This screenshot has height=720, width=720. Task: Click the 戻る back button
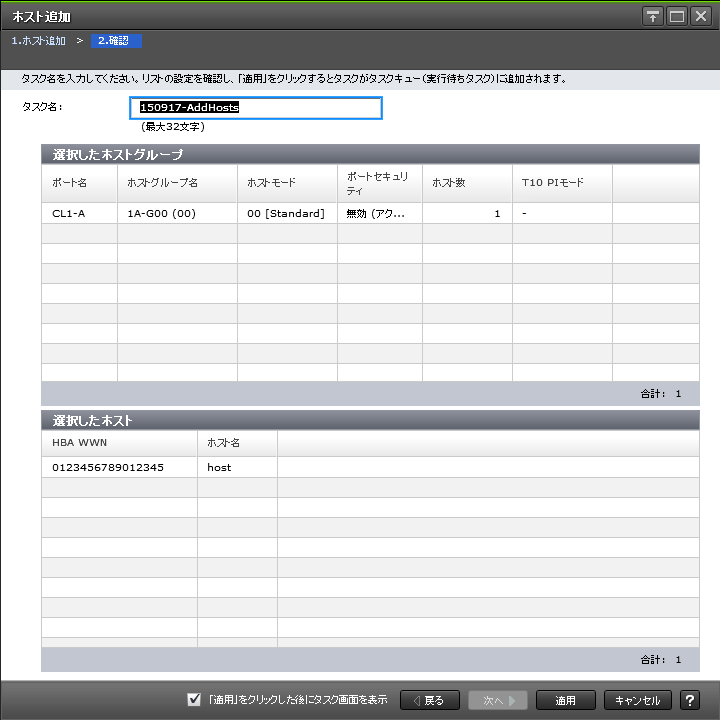coord(430,700)
